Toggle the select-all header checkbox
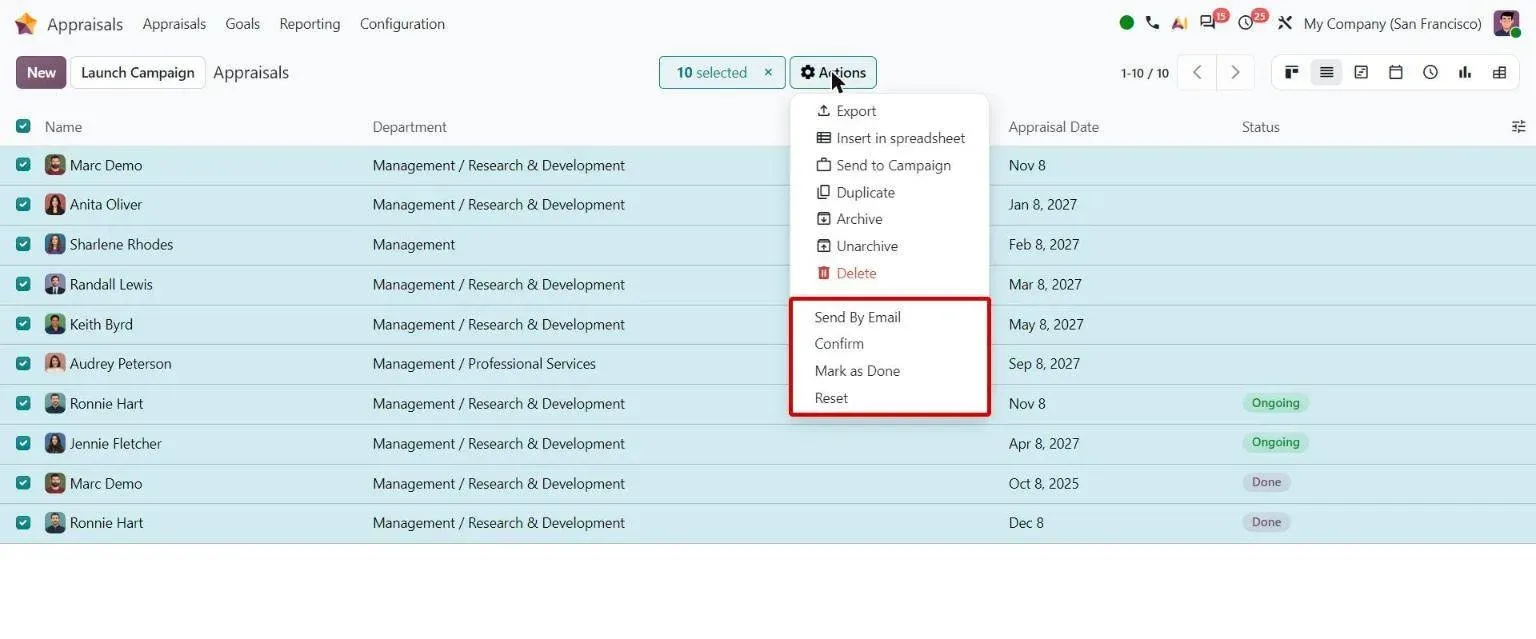This screenshot has width=1536, height=639. (23, 126)
